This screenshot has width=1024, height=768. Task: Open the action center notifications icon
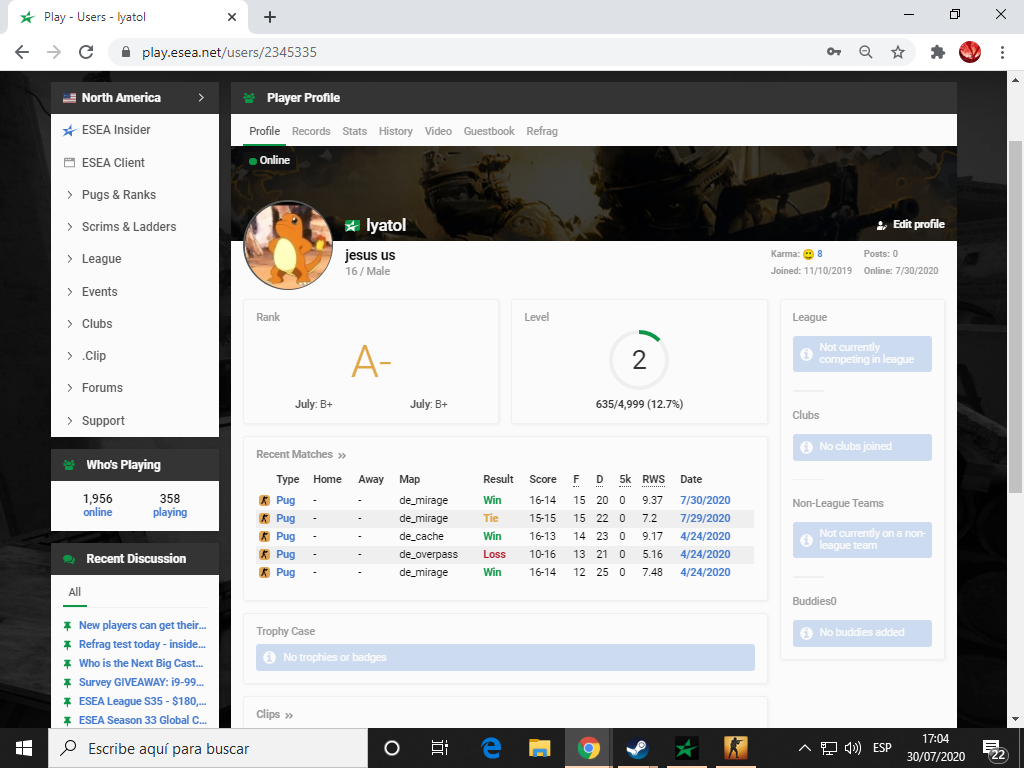(993, 749)
